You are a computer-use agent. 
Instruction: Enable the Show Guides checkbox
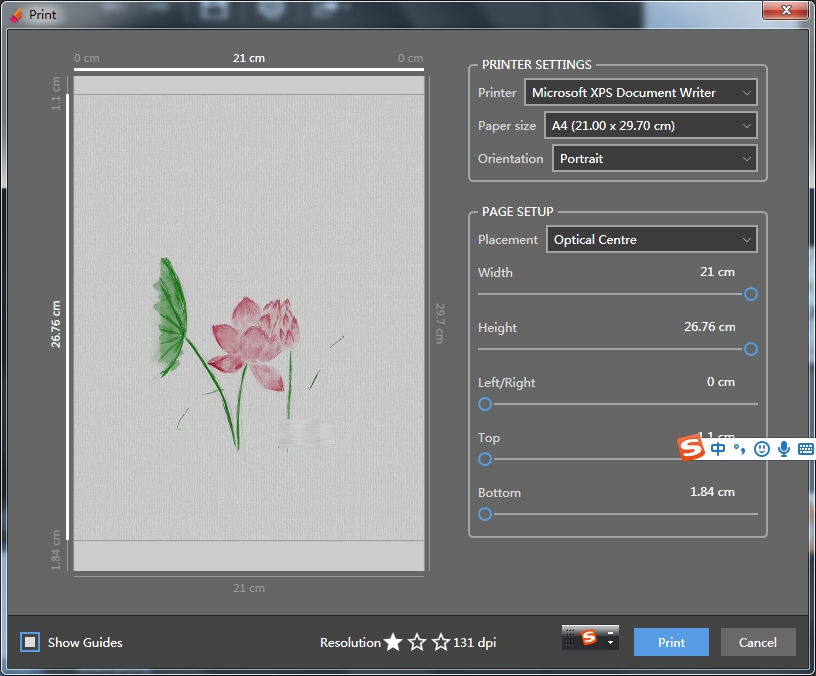click(x=30, y=642)
